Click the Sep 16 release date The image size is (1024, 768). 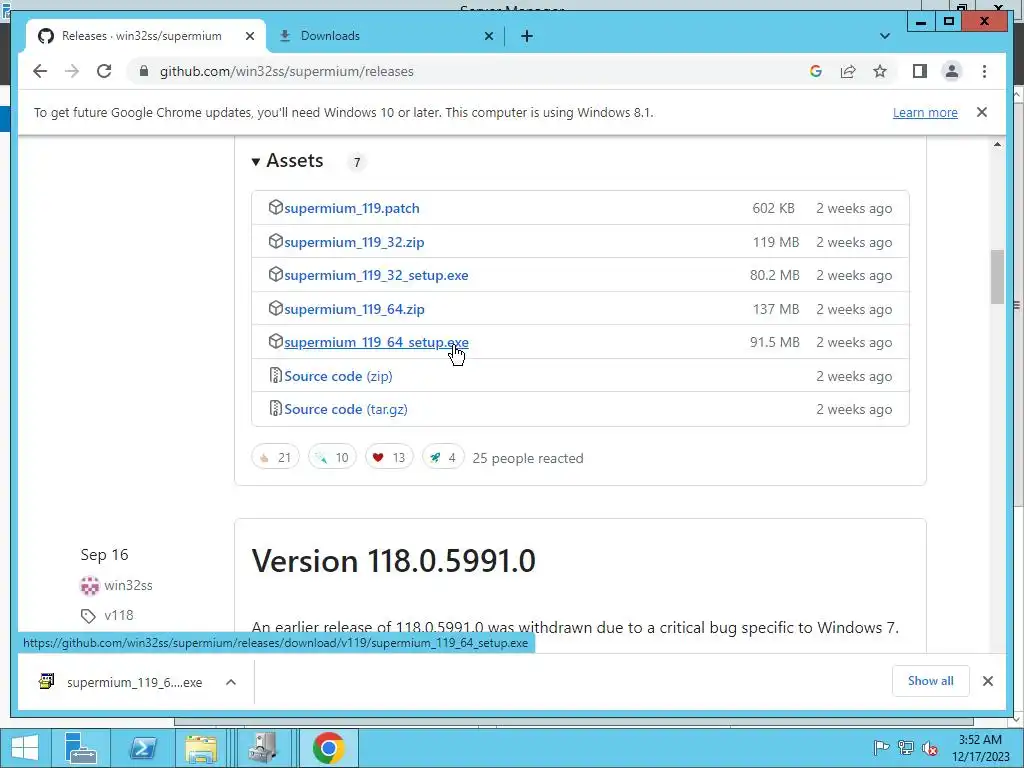104,554
